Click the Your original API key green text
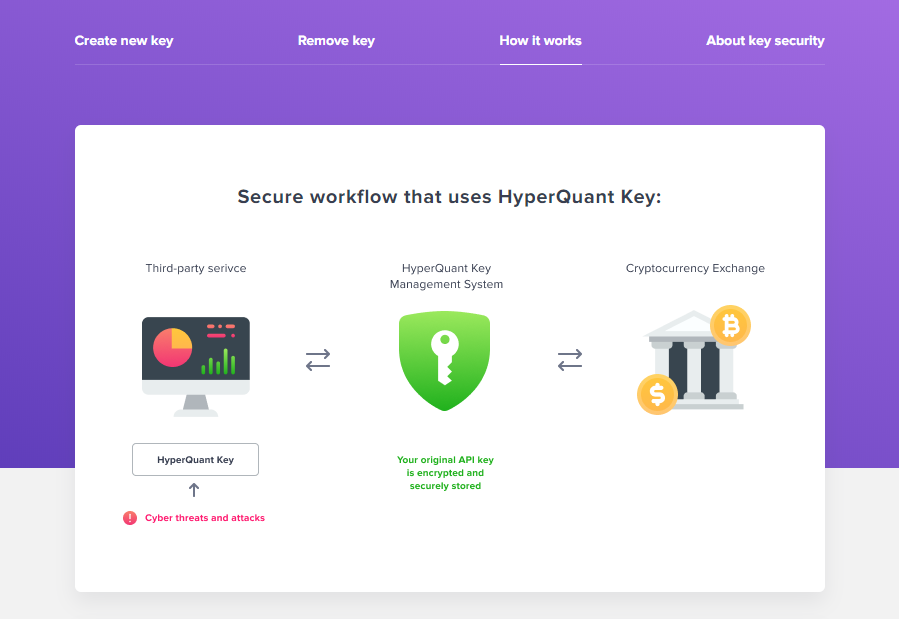This screenshot has width=899, height=619. [x=445, y=473]
